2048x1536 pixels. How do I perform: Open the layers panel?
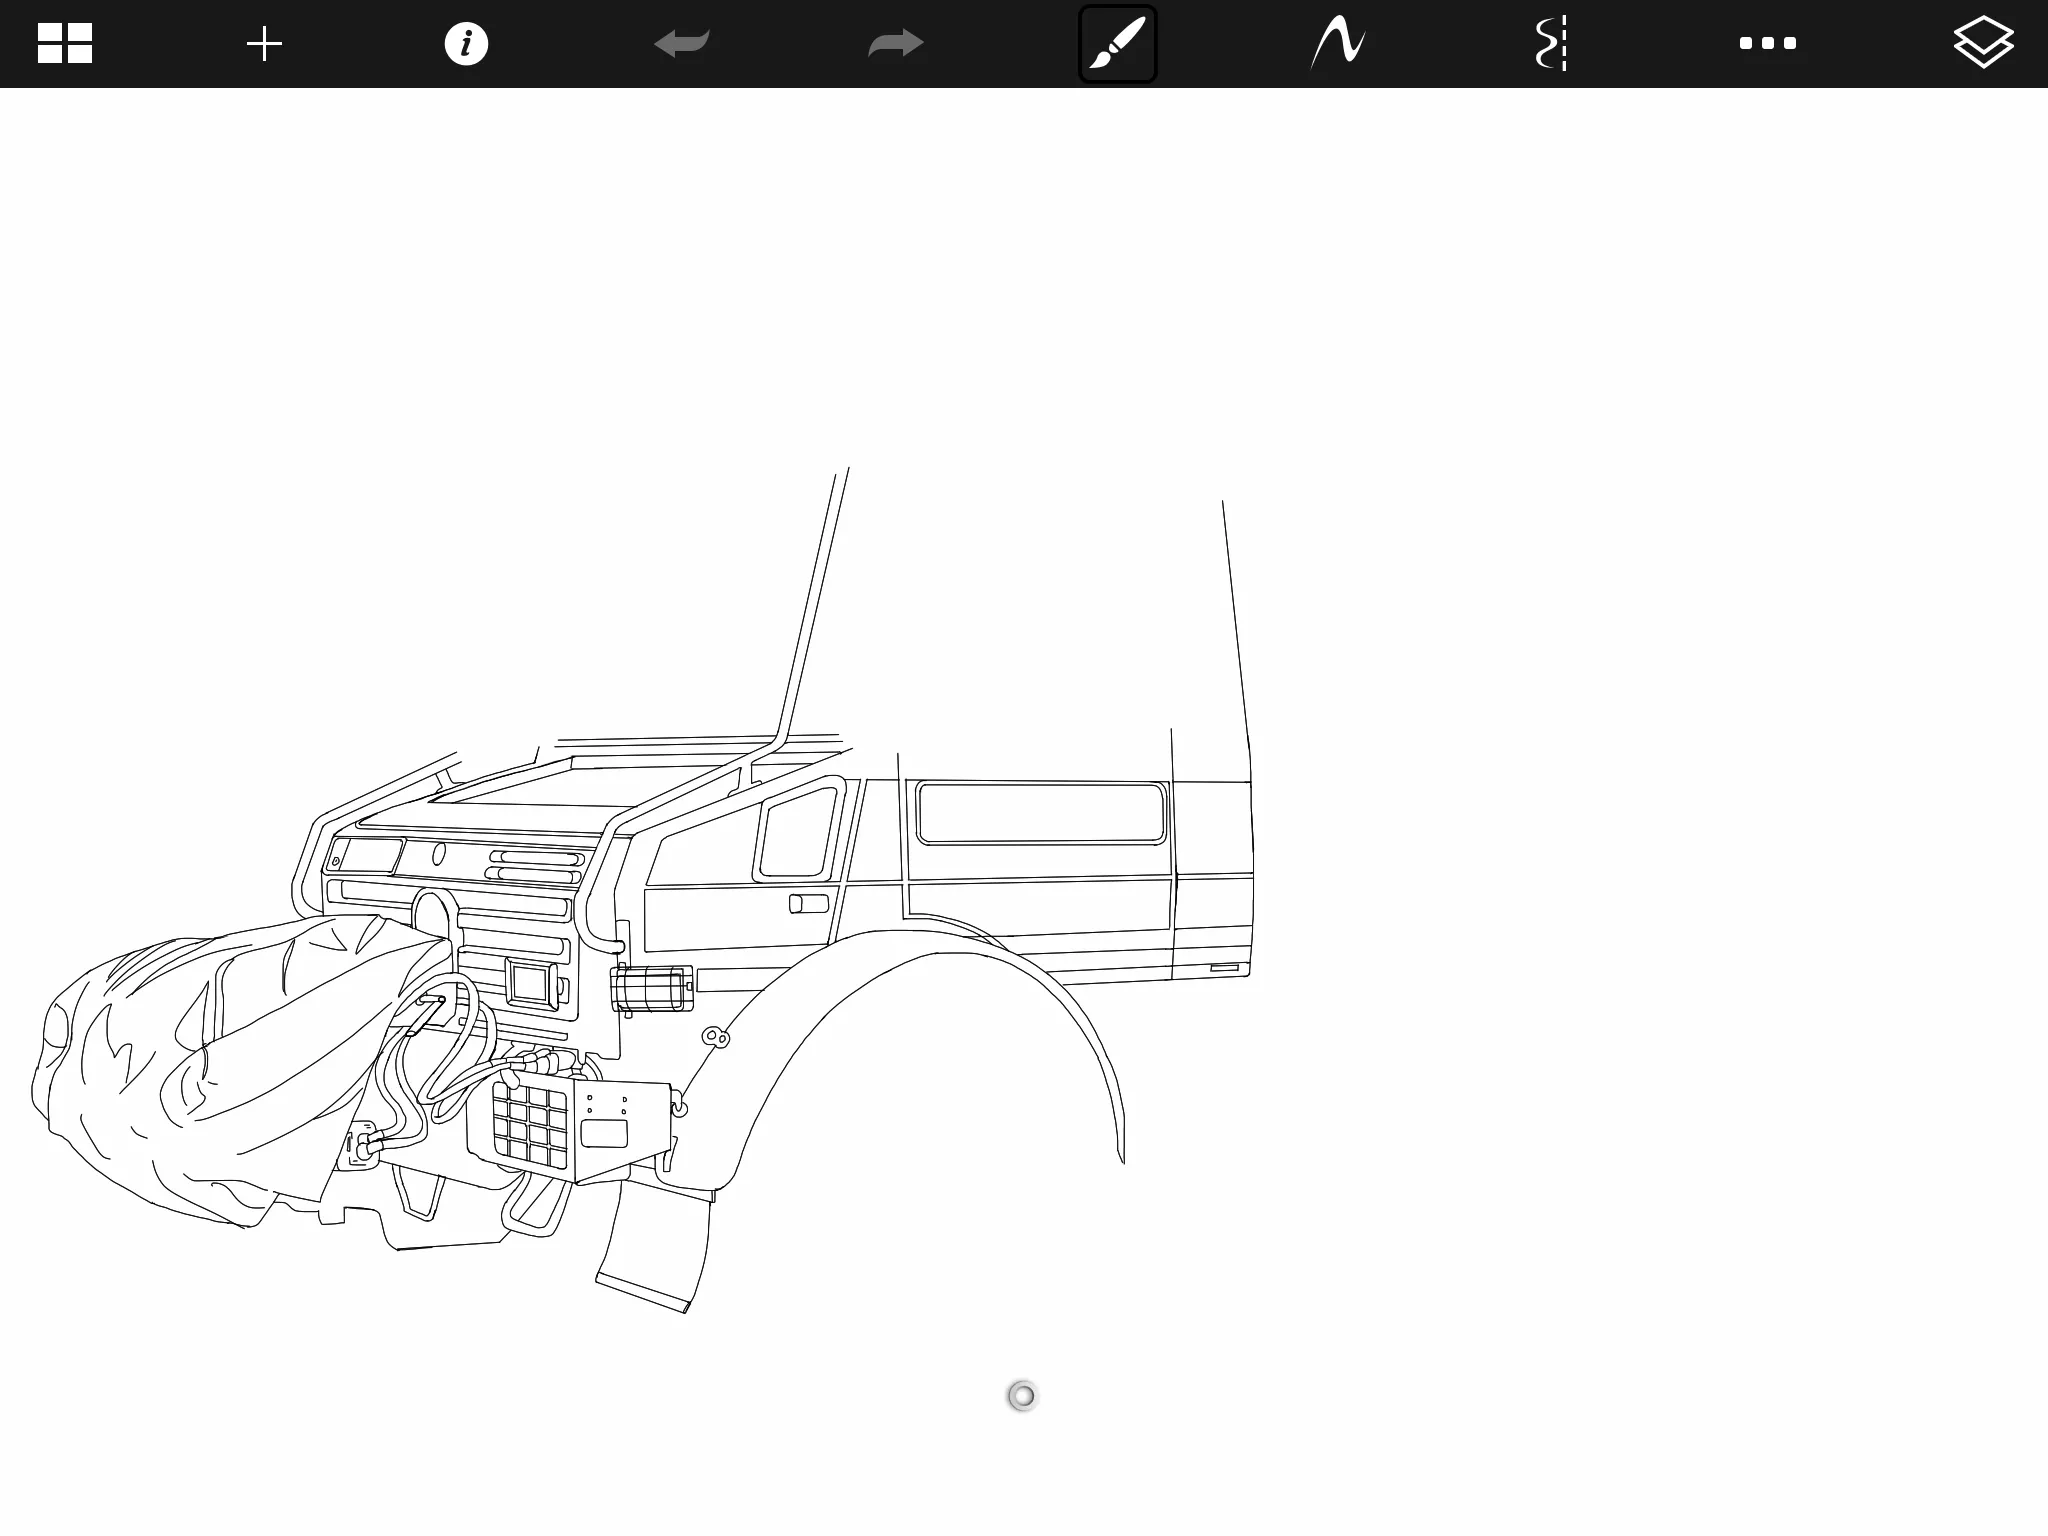[x=1983, y=44]
